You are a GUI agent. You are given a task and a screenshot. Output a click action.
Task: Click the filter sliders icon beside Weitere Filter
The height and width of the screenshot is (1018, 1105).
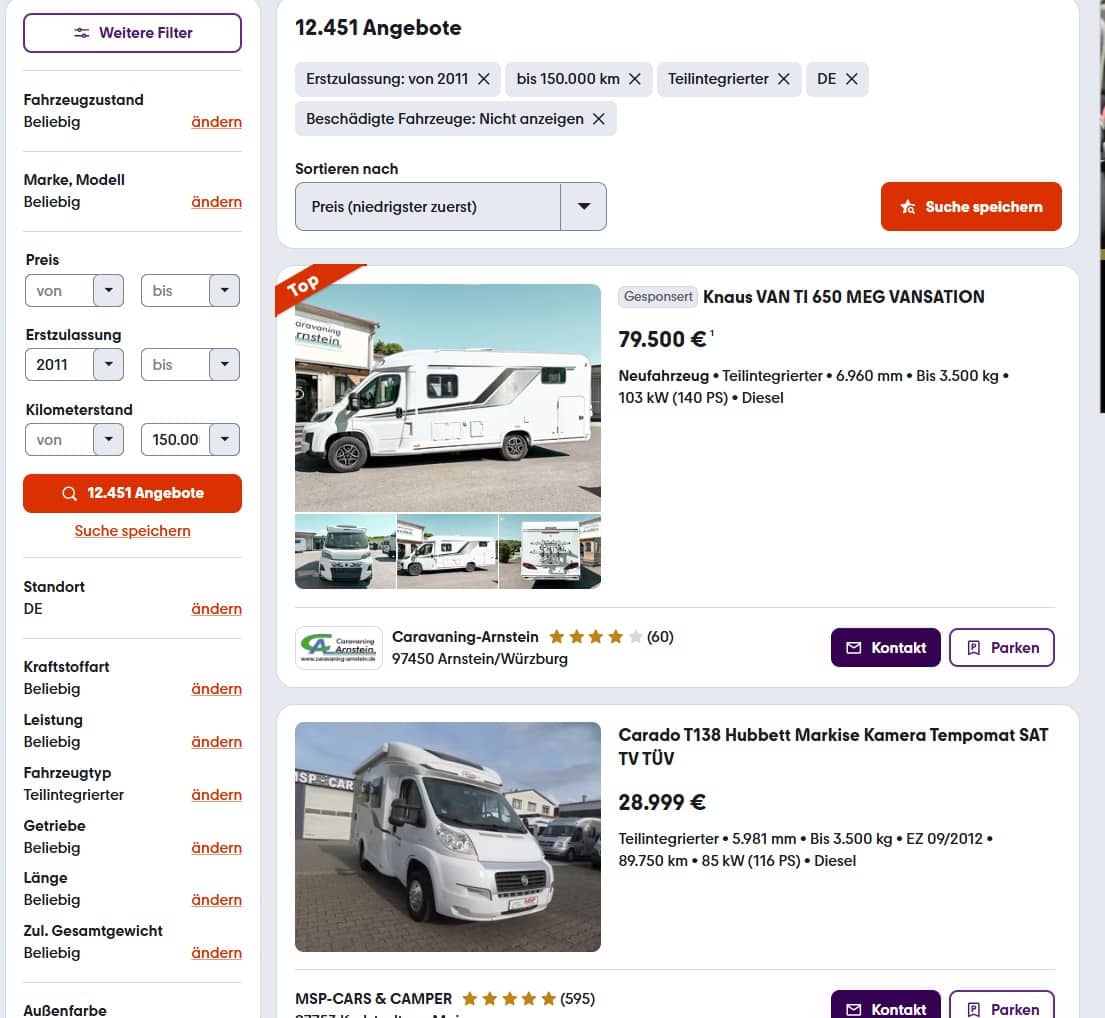click(x=82, y=32)
